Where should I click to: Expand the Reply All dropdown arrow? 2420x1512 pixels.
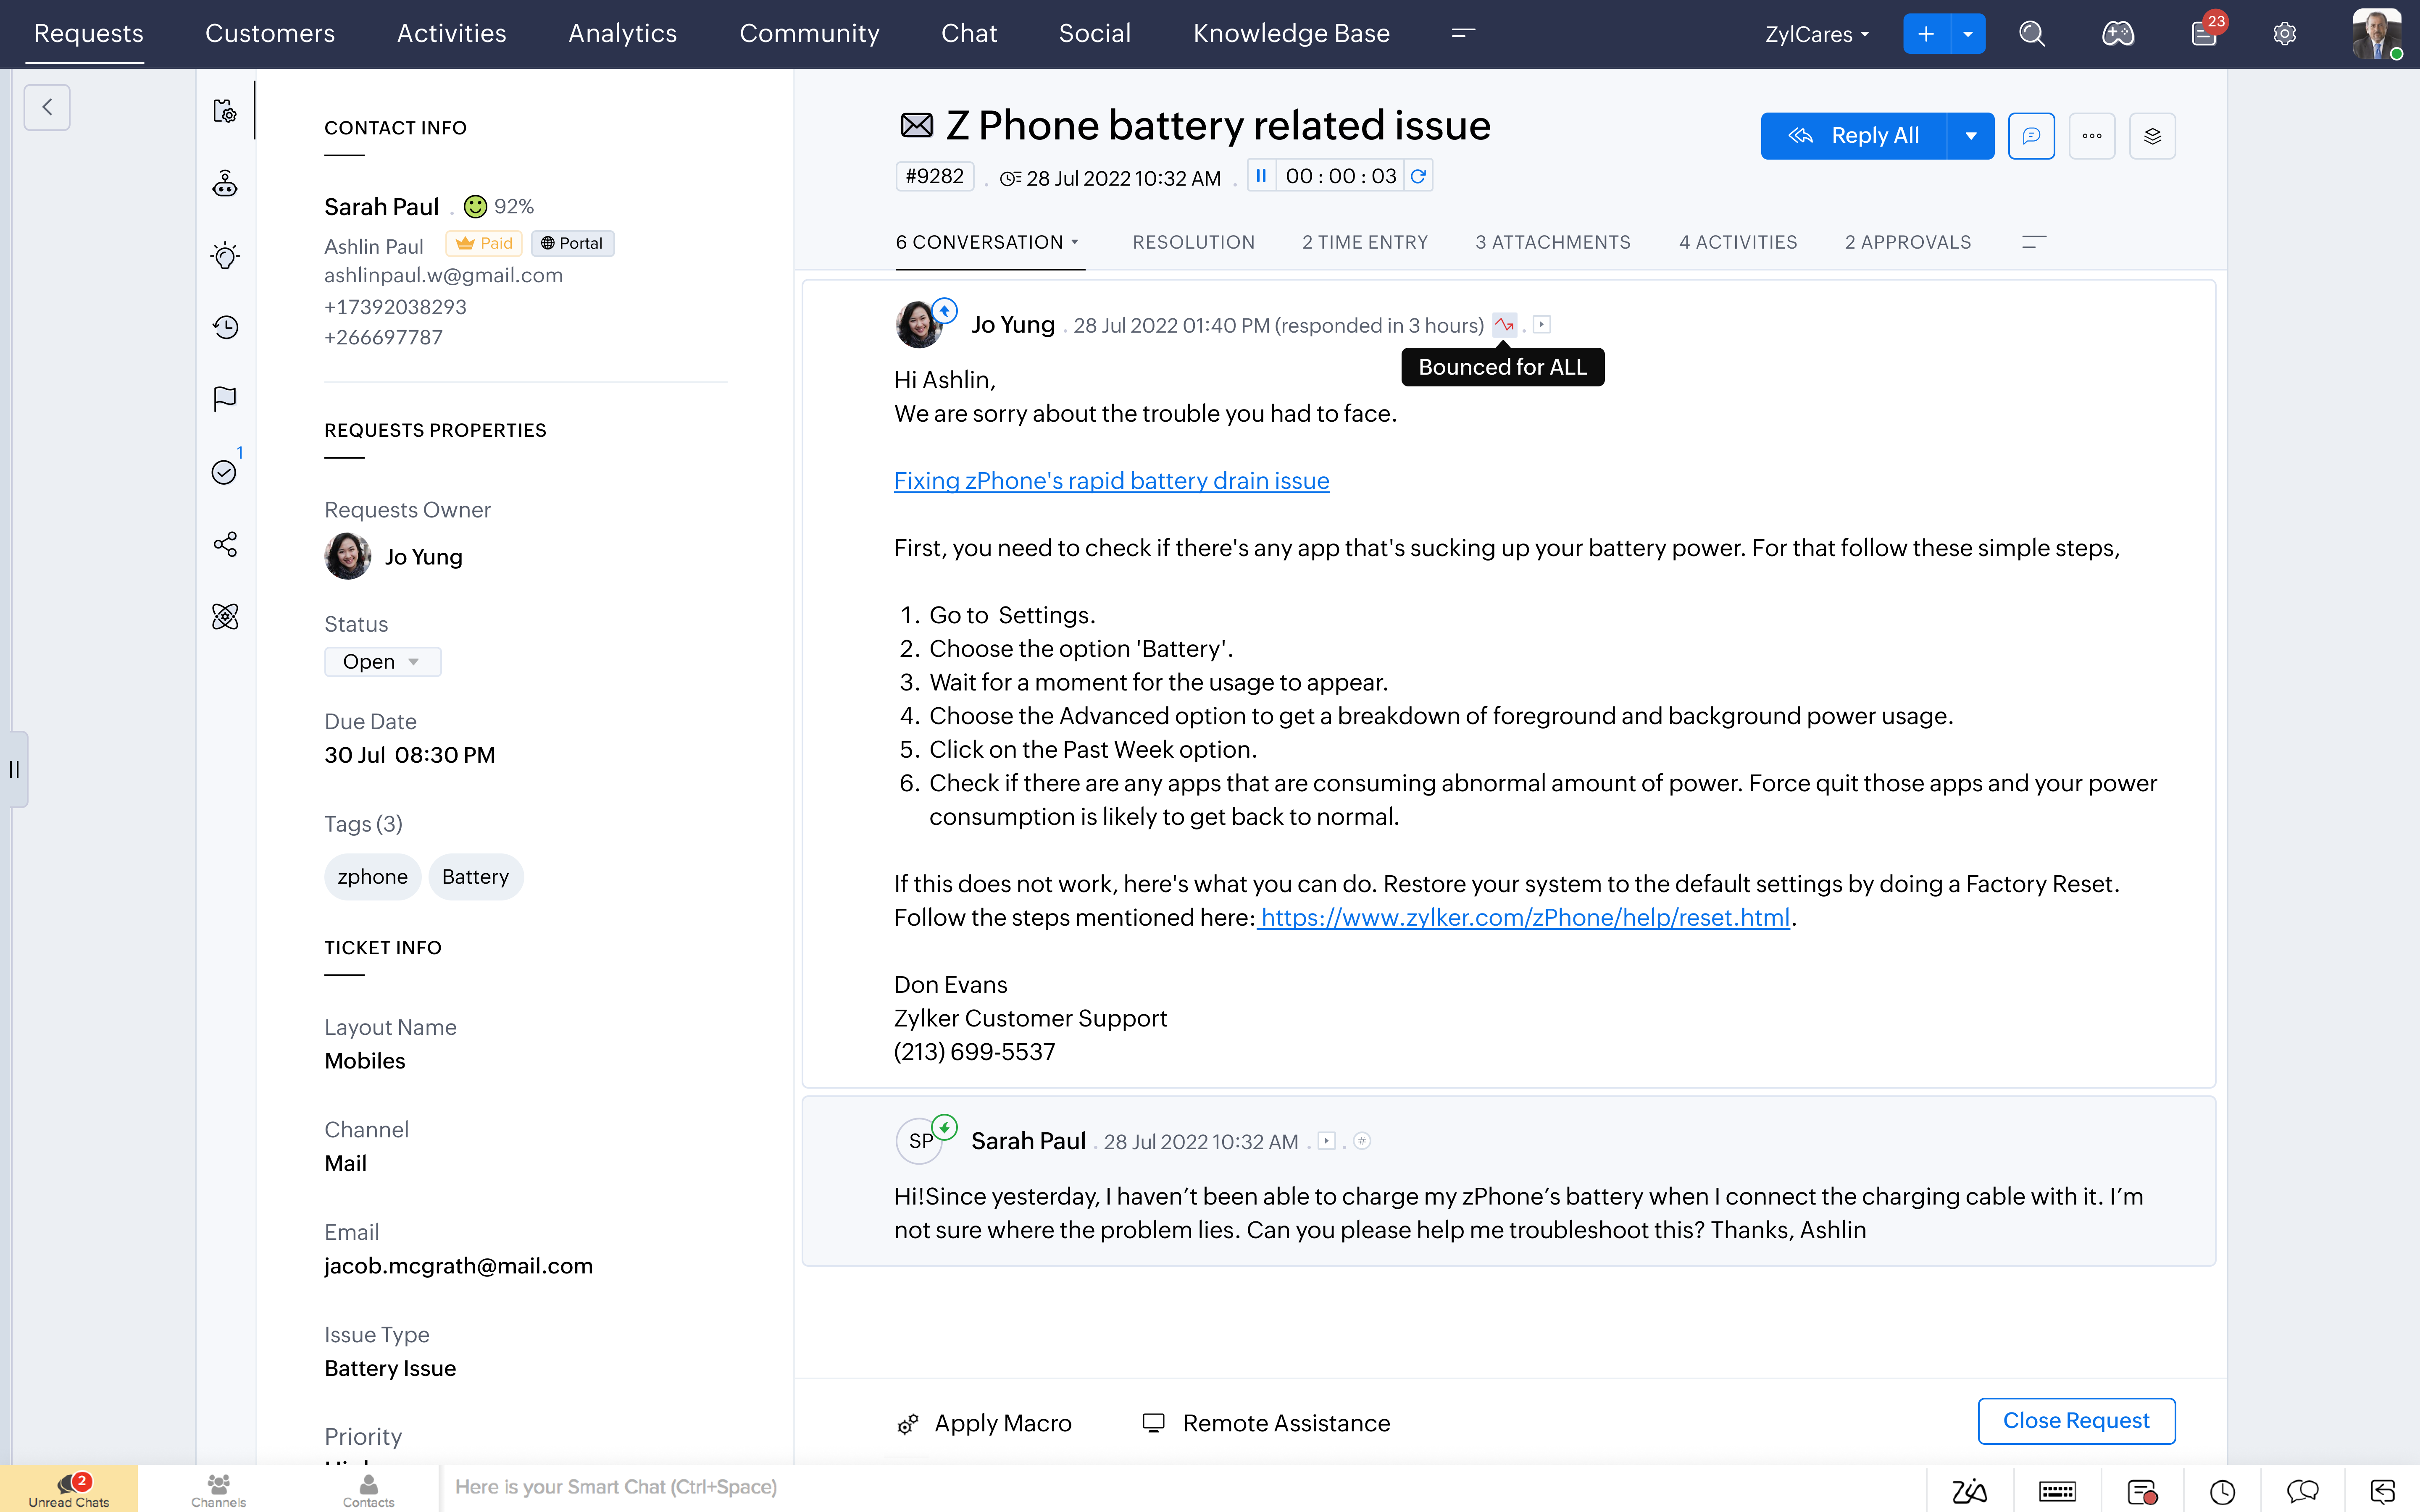pos(1970,136)
